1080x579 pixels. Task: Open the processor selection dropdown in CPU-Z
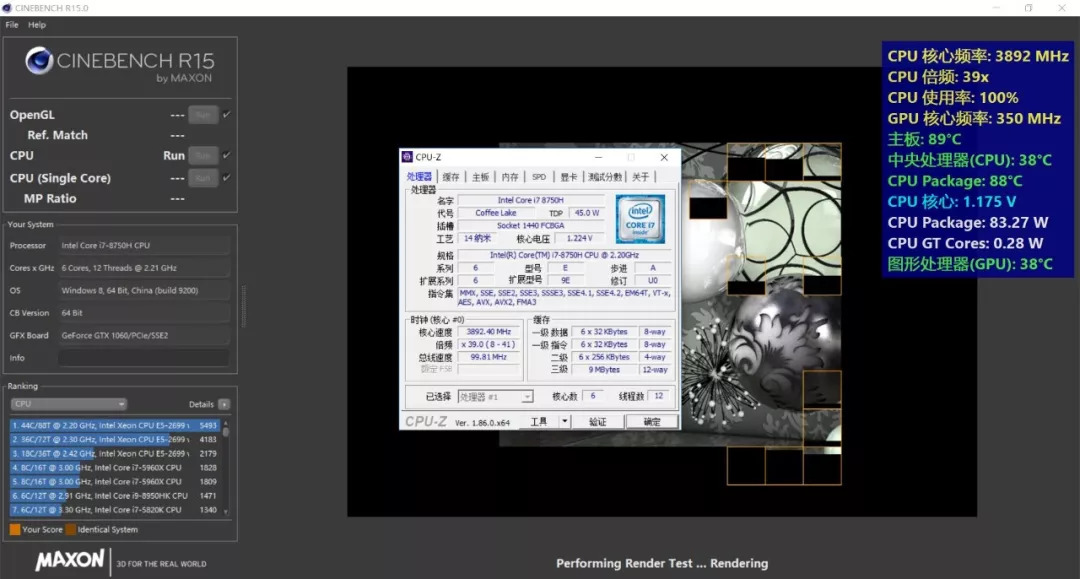527,395
